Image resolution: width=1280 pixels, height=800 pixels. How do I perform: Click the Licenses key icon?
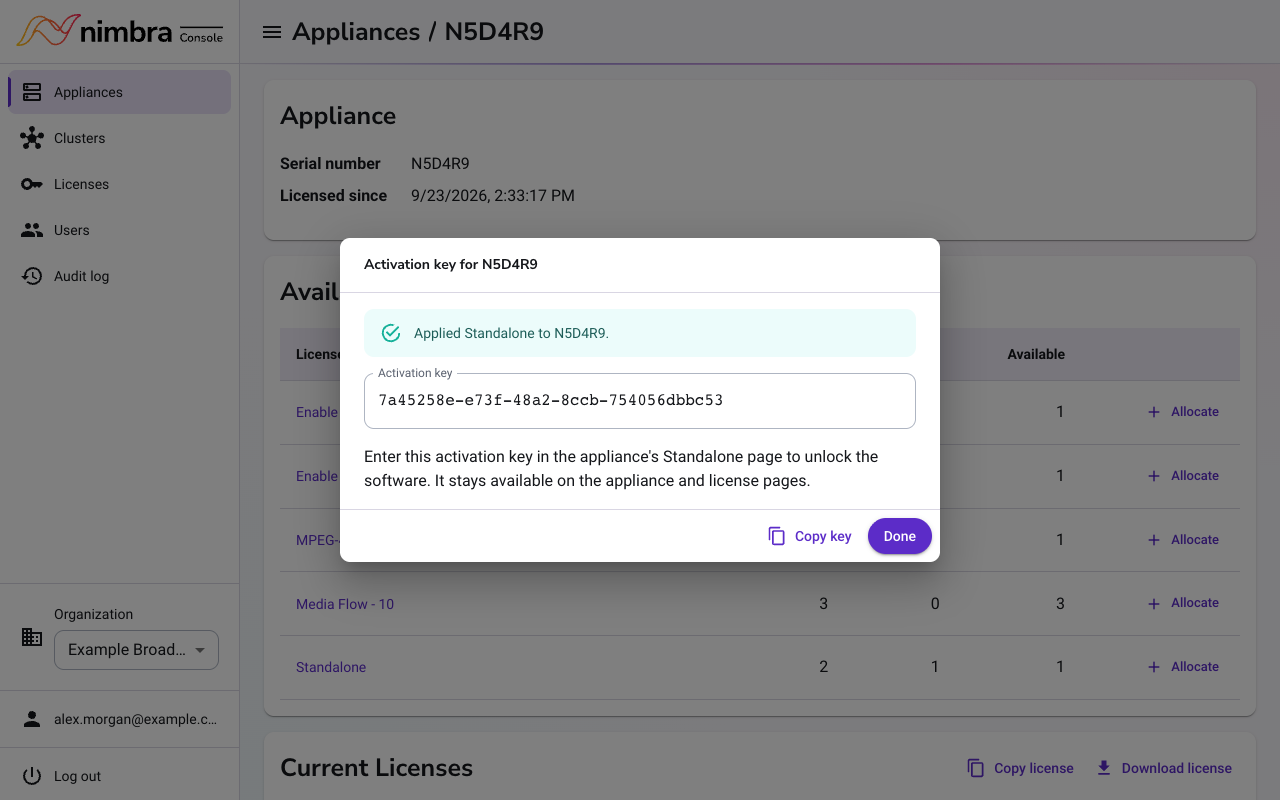coord(32,184)
